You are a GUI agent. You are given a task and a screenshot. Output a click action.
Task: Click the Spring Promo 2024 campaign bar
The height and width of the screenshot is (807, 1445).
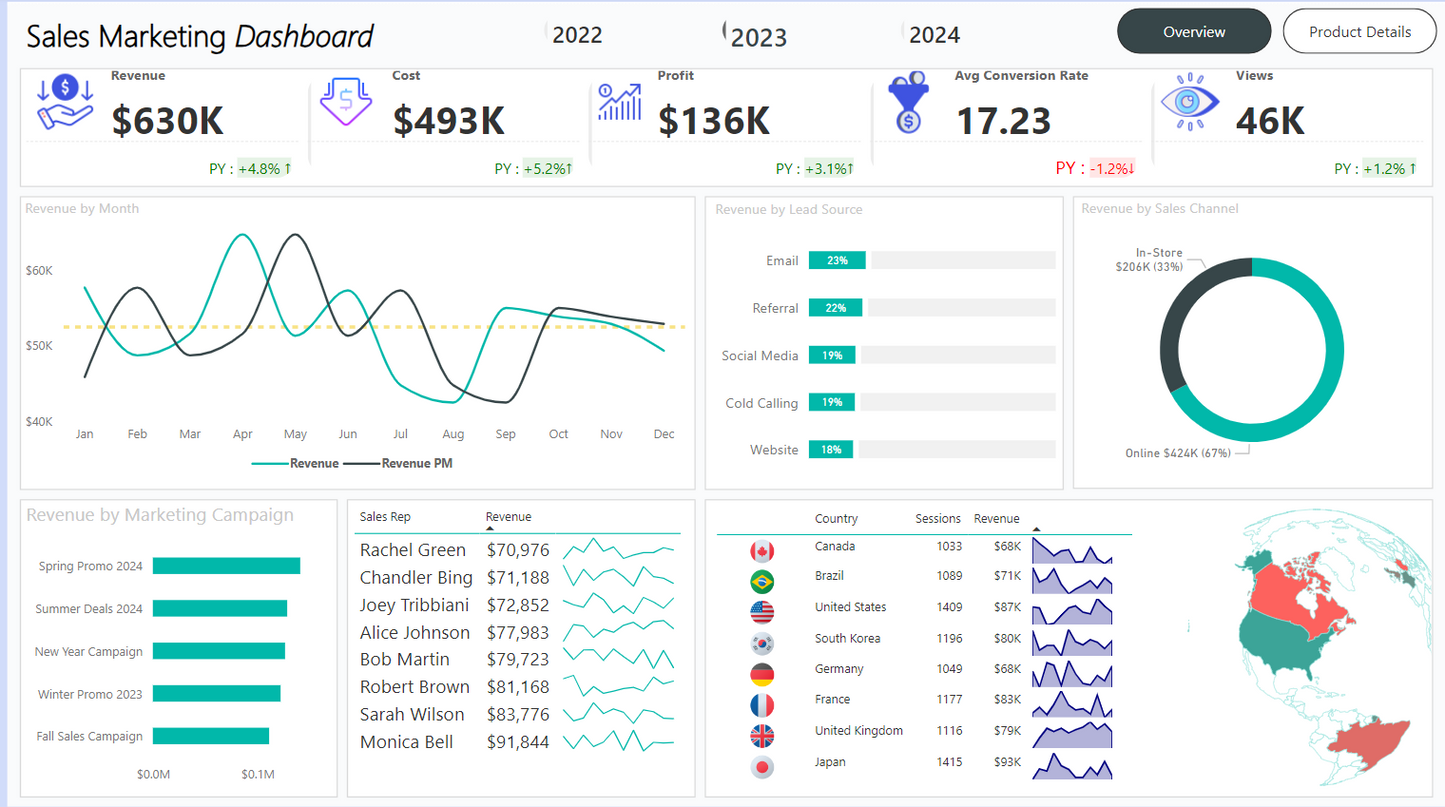point(226,566)
